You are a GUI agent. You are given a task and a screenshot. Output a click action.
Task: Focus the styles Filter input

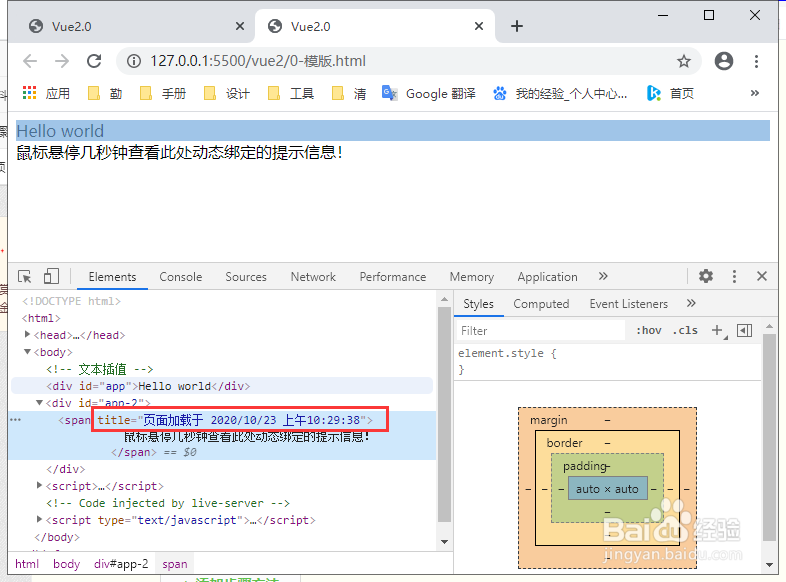click(x=541, y=331)
